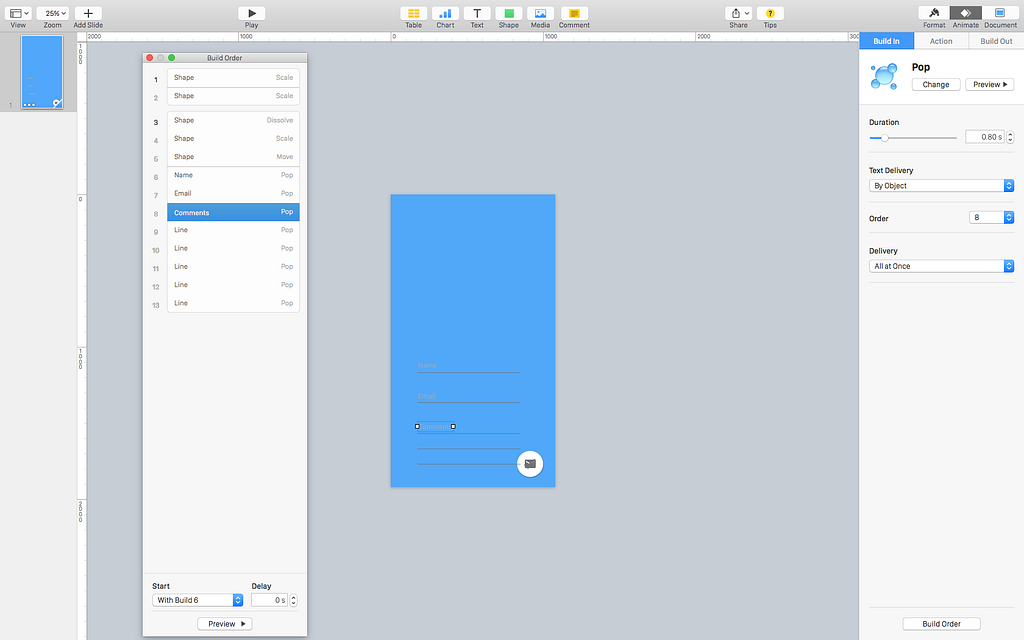Viewport: 1024px width, 640px height.
Task: Open the Text Delivery By Object dropdown
Action: (941, 185)
